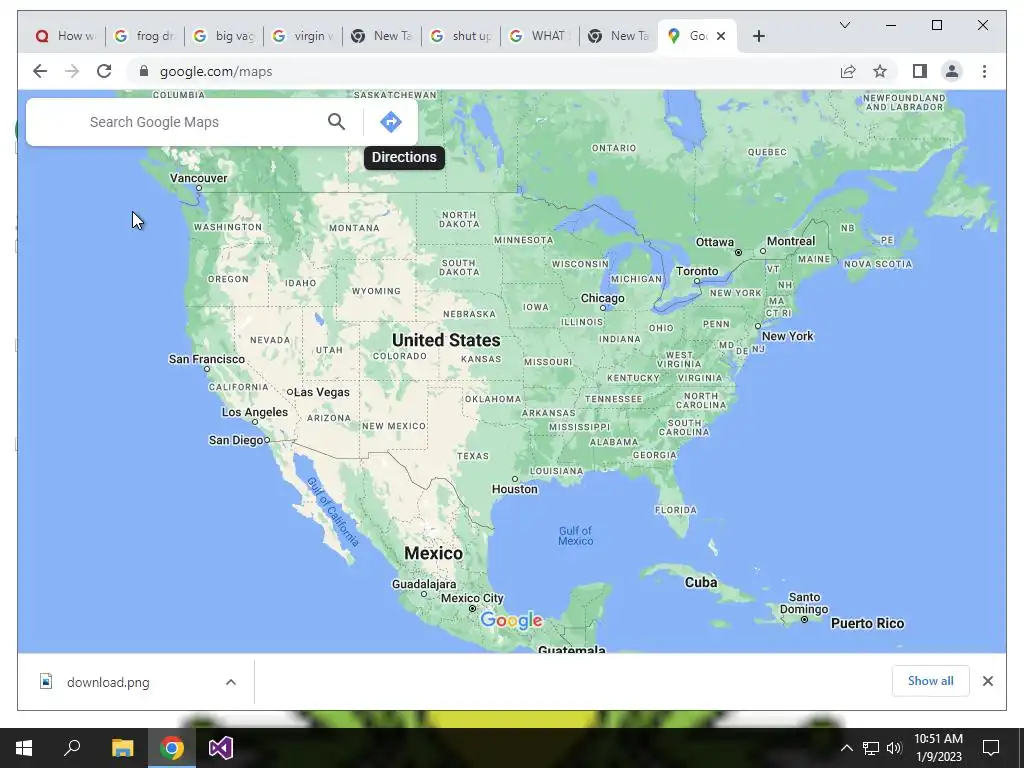Open the taskbar clock and date
The width and height of the screenshot is (1024, 768).
click(x=938, y=748)
